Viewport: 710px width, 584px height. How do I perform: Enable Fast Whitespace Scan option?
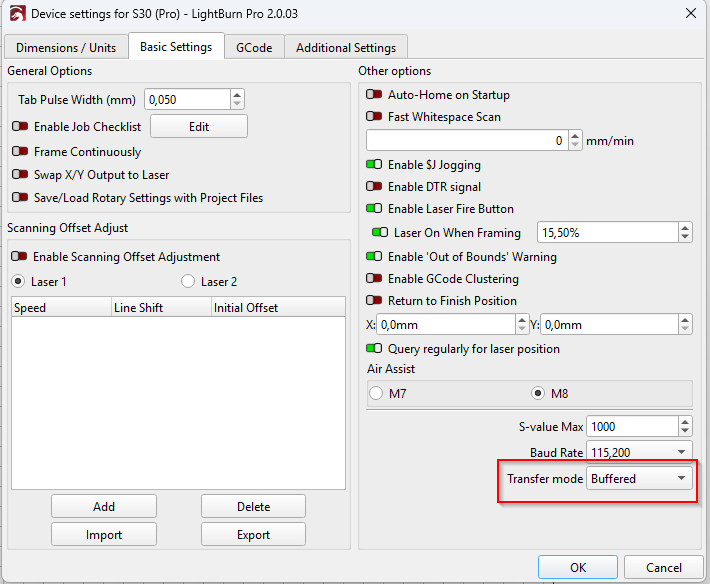click(x=375, y=117)
